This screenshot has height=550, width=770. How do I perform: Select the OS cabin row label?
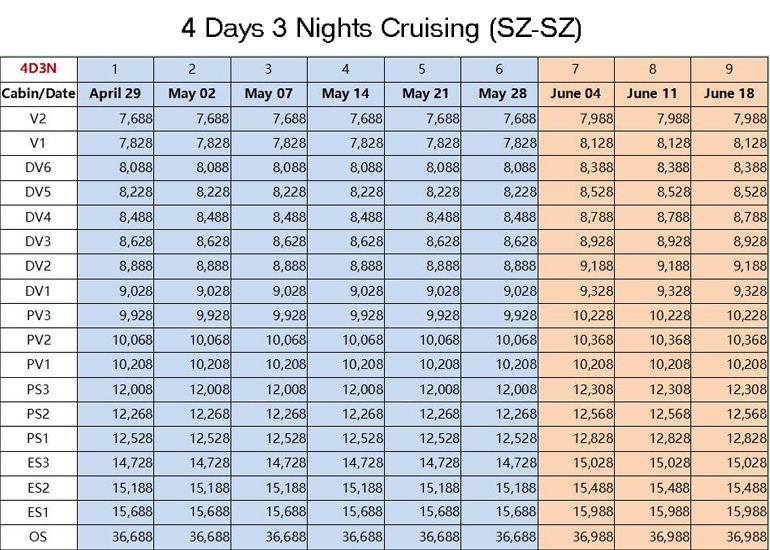coord(38,537)
